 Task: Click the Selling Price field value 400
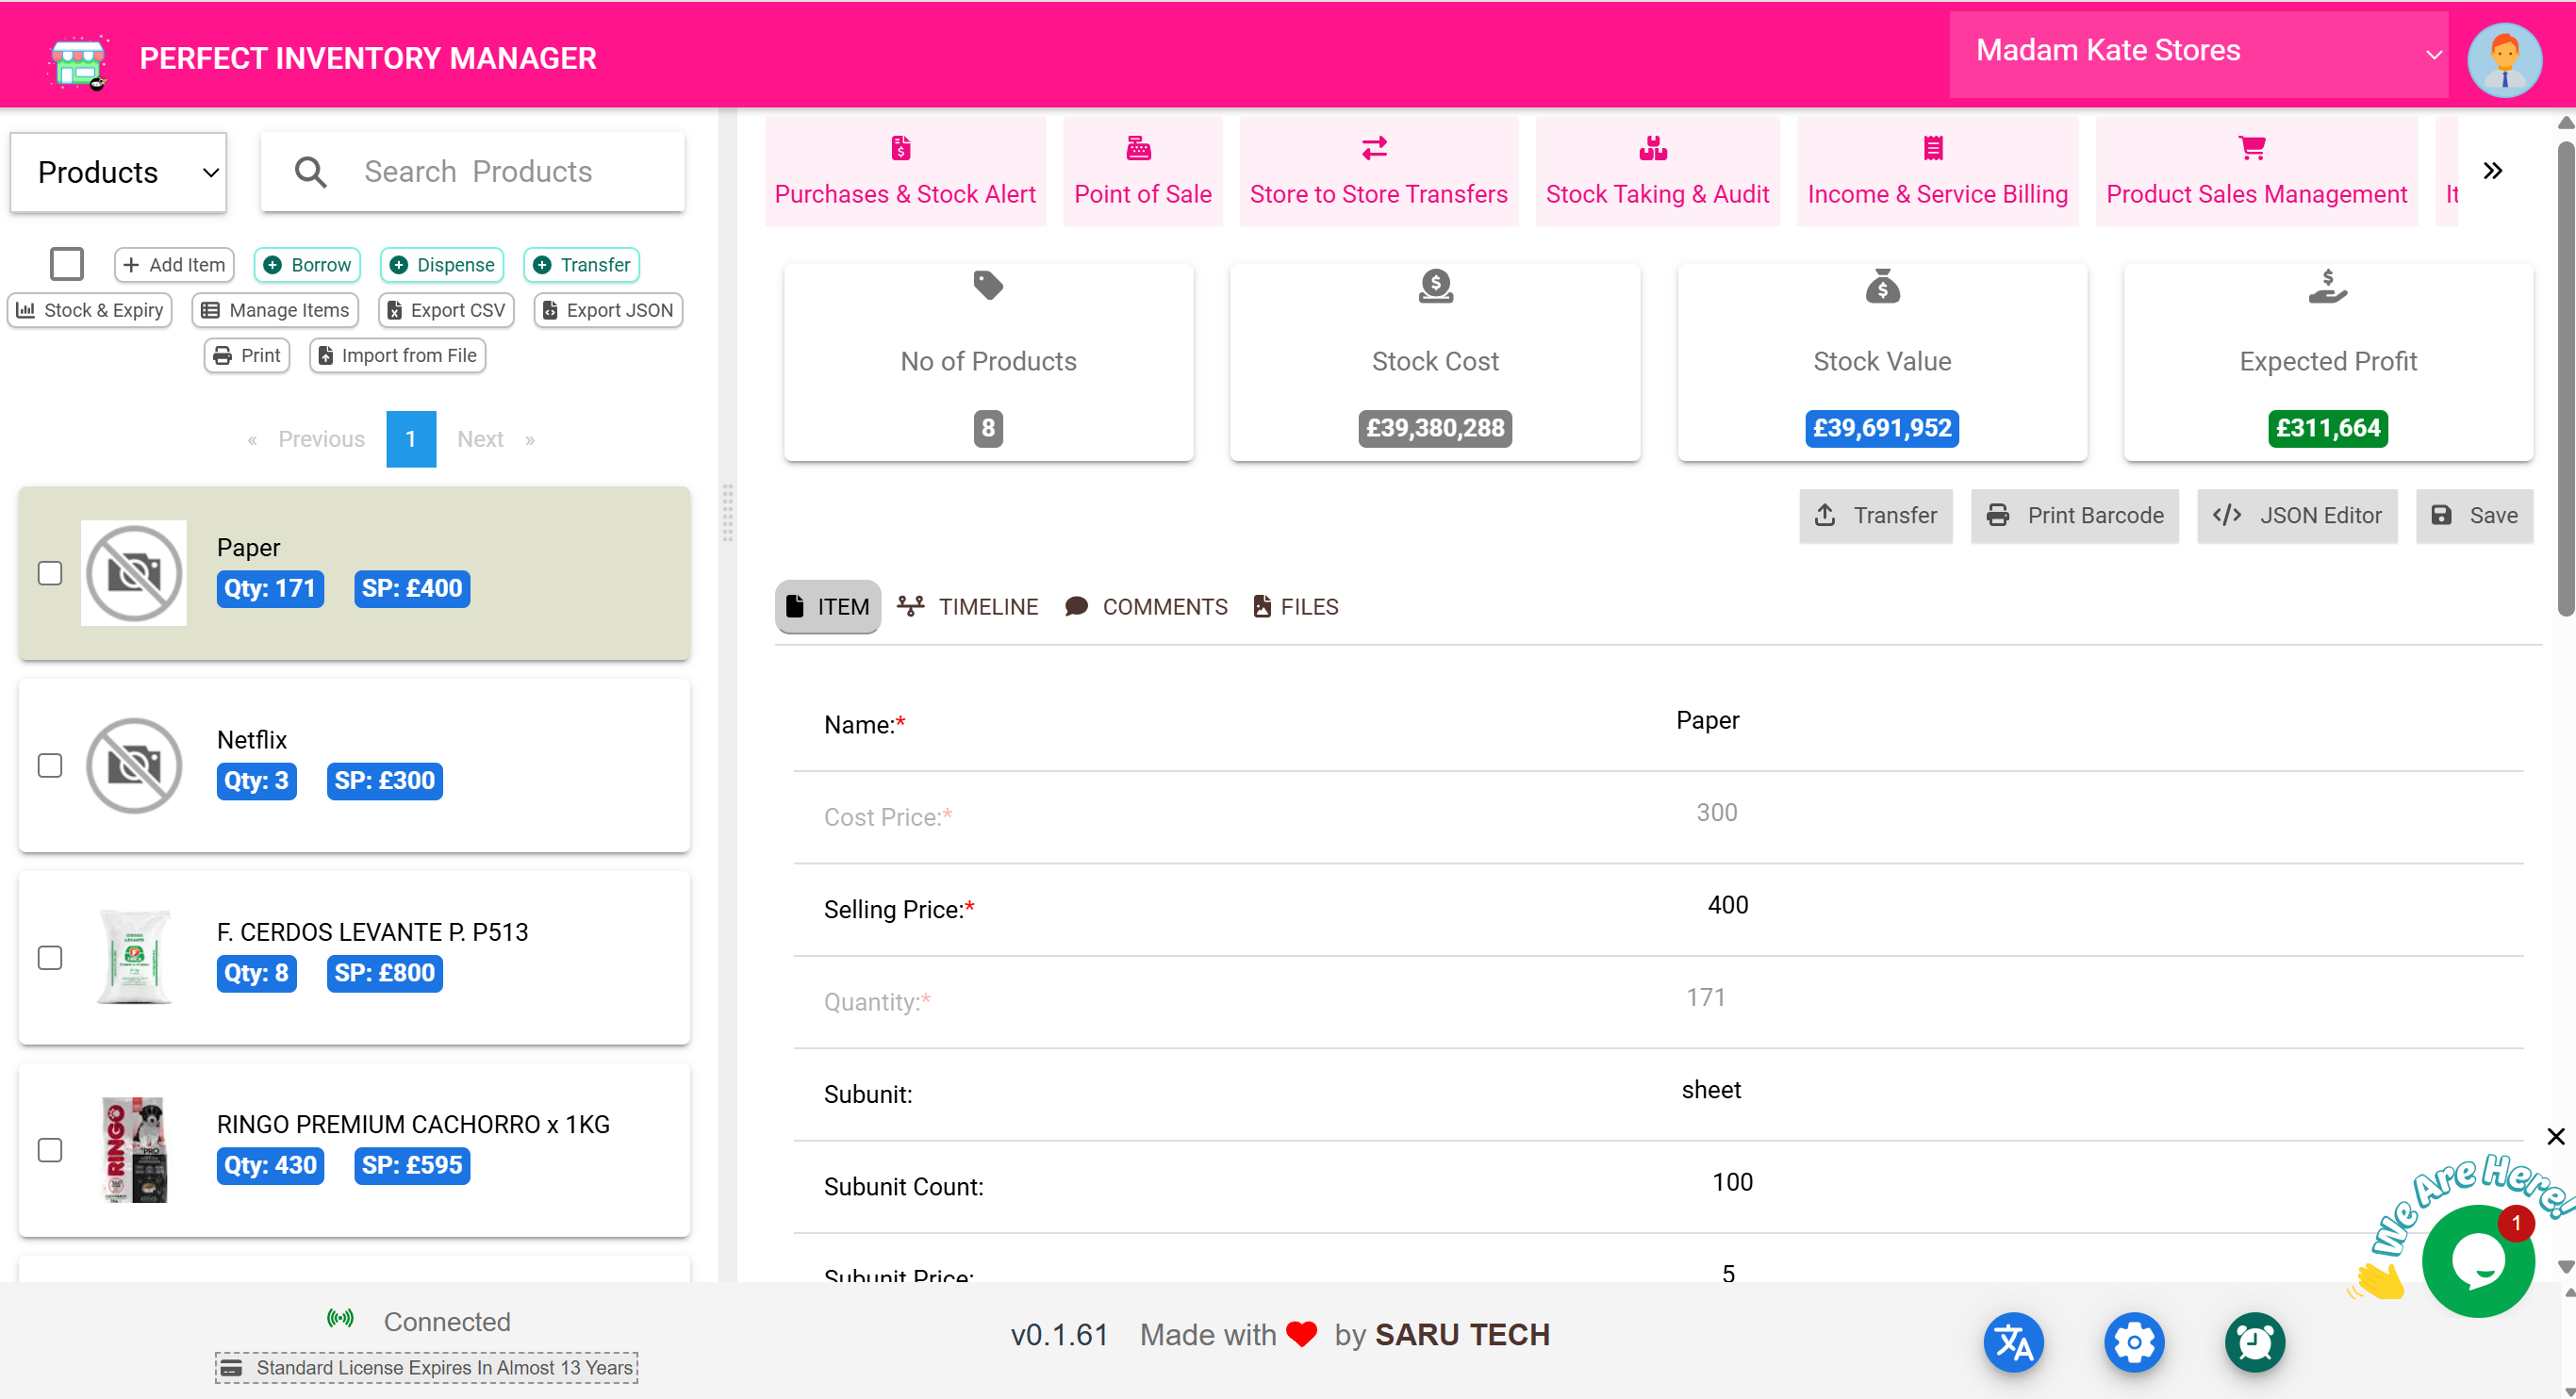tap(1727, 905)
